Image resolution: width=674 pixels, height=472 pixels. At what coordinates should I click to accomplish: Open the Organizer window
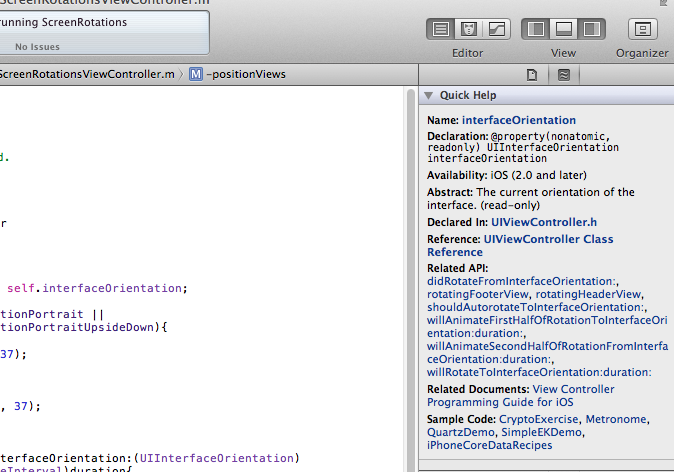point(643,29)
